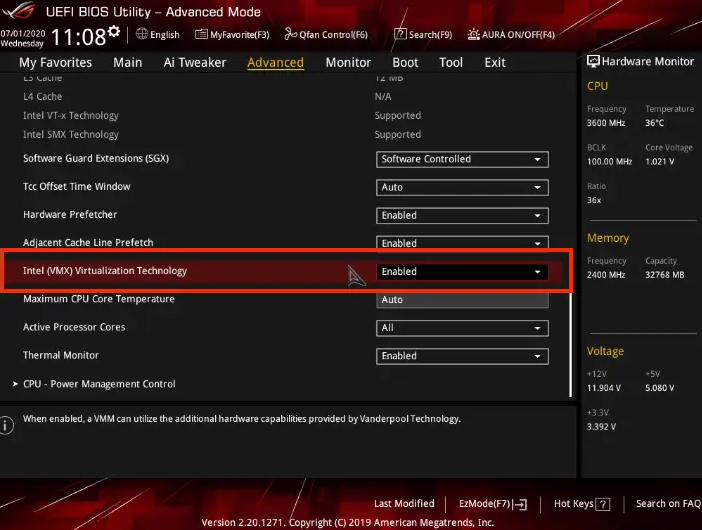Open the Boot tab
Image resolution: width=702 pixels, height=530 pixels.
[405, 63]
